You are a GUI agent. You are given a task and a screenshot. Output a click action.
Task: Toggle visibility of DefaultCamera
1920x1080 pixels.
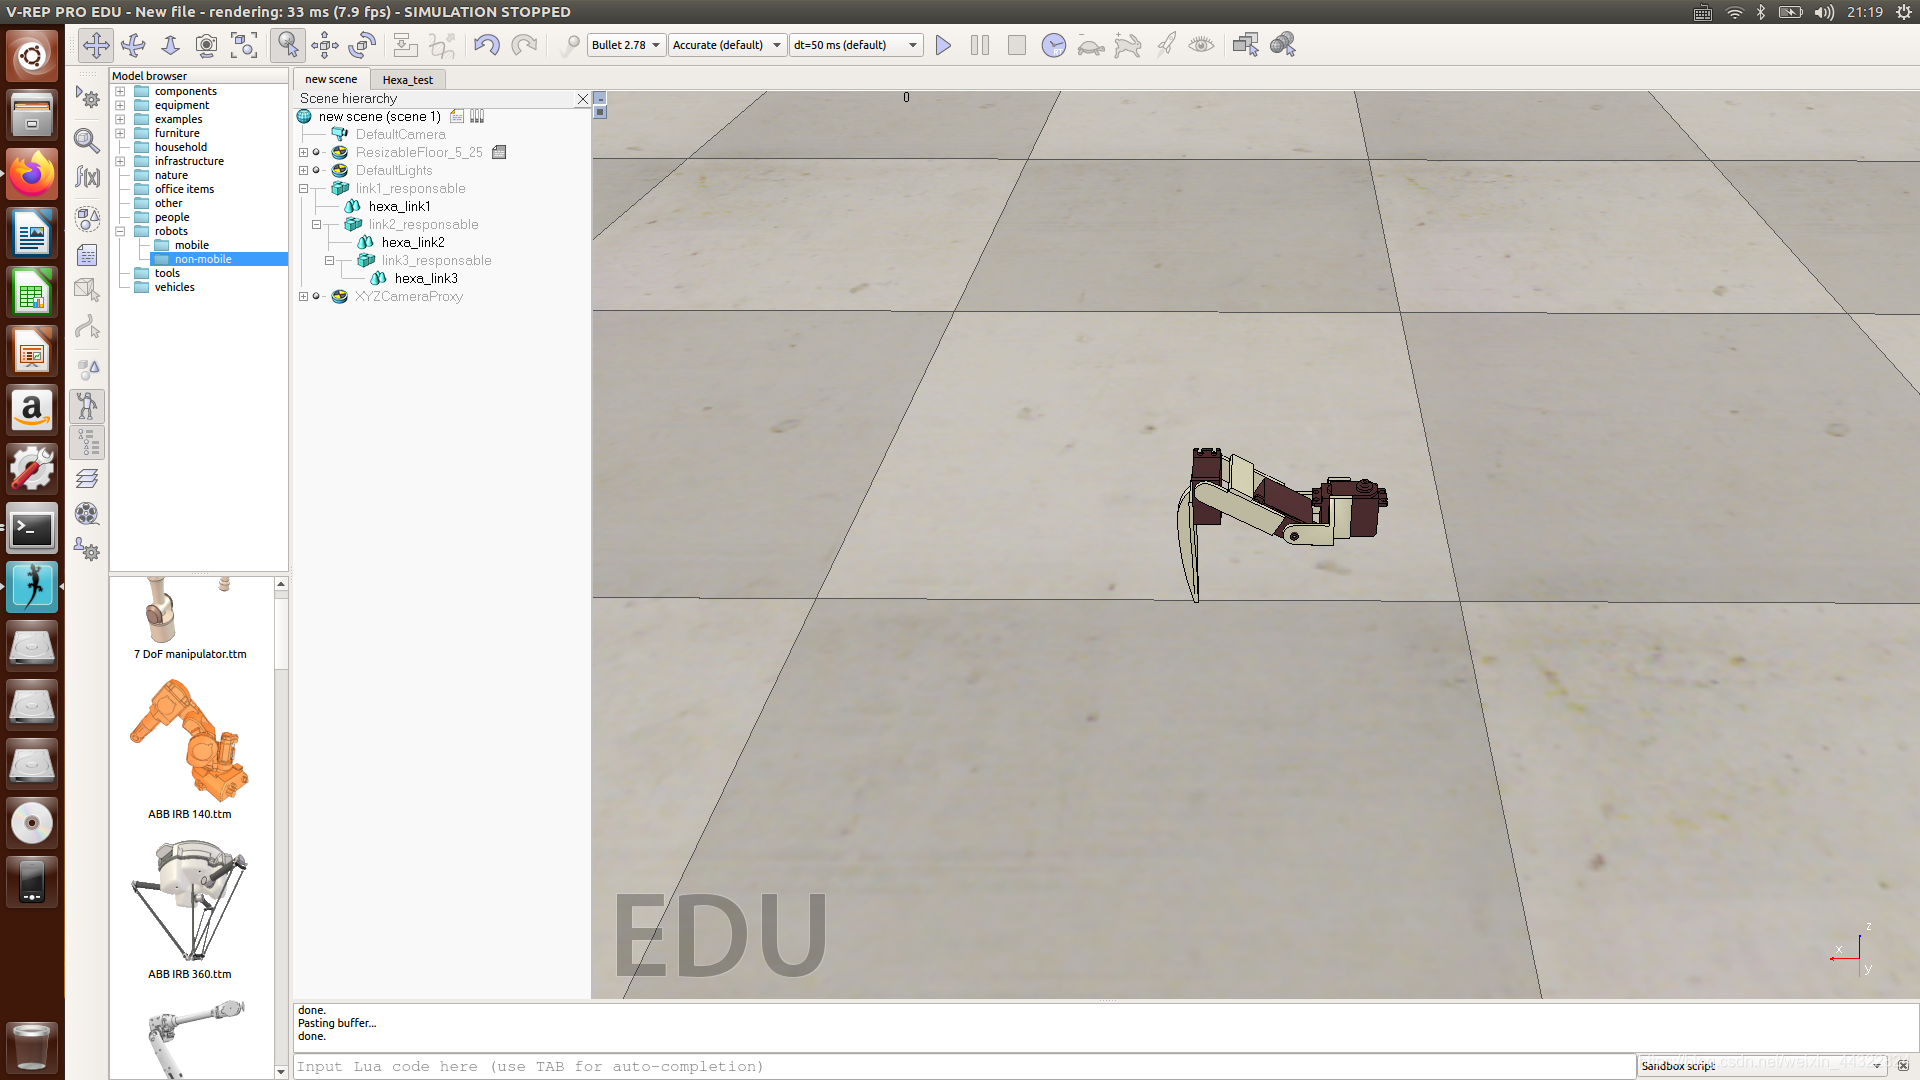[340, 133]
